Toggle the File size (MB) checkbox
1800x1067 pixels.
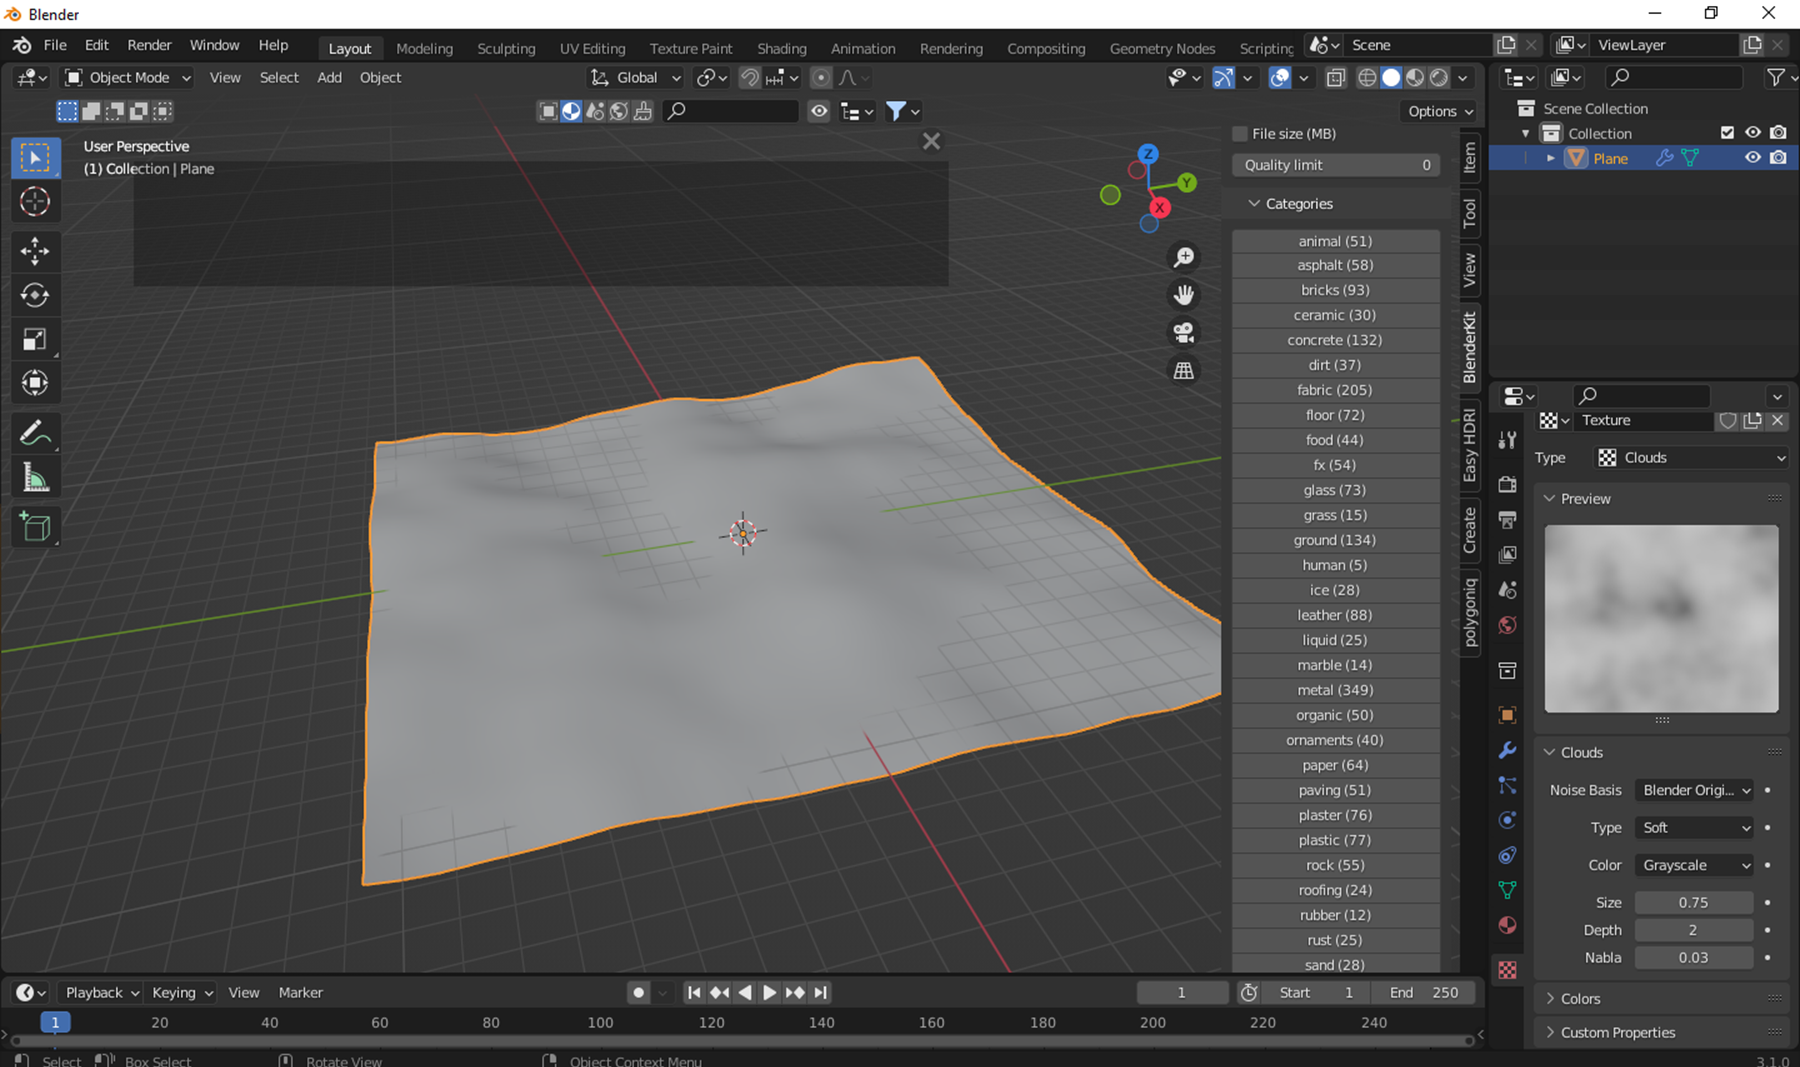coord(1240,134)
